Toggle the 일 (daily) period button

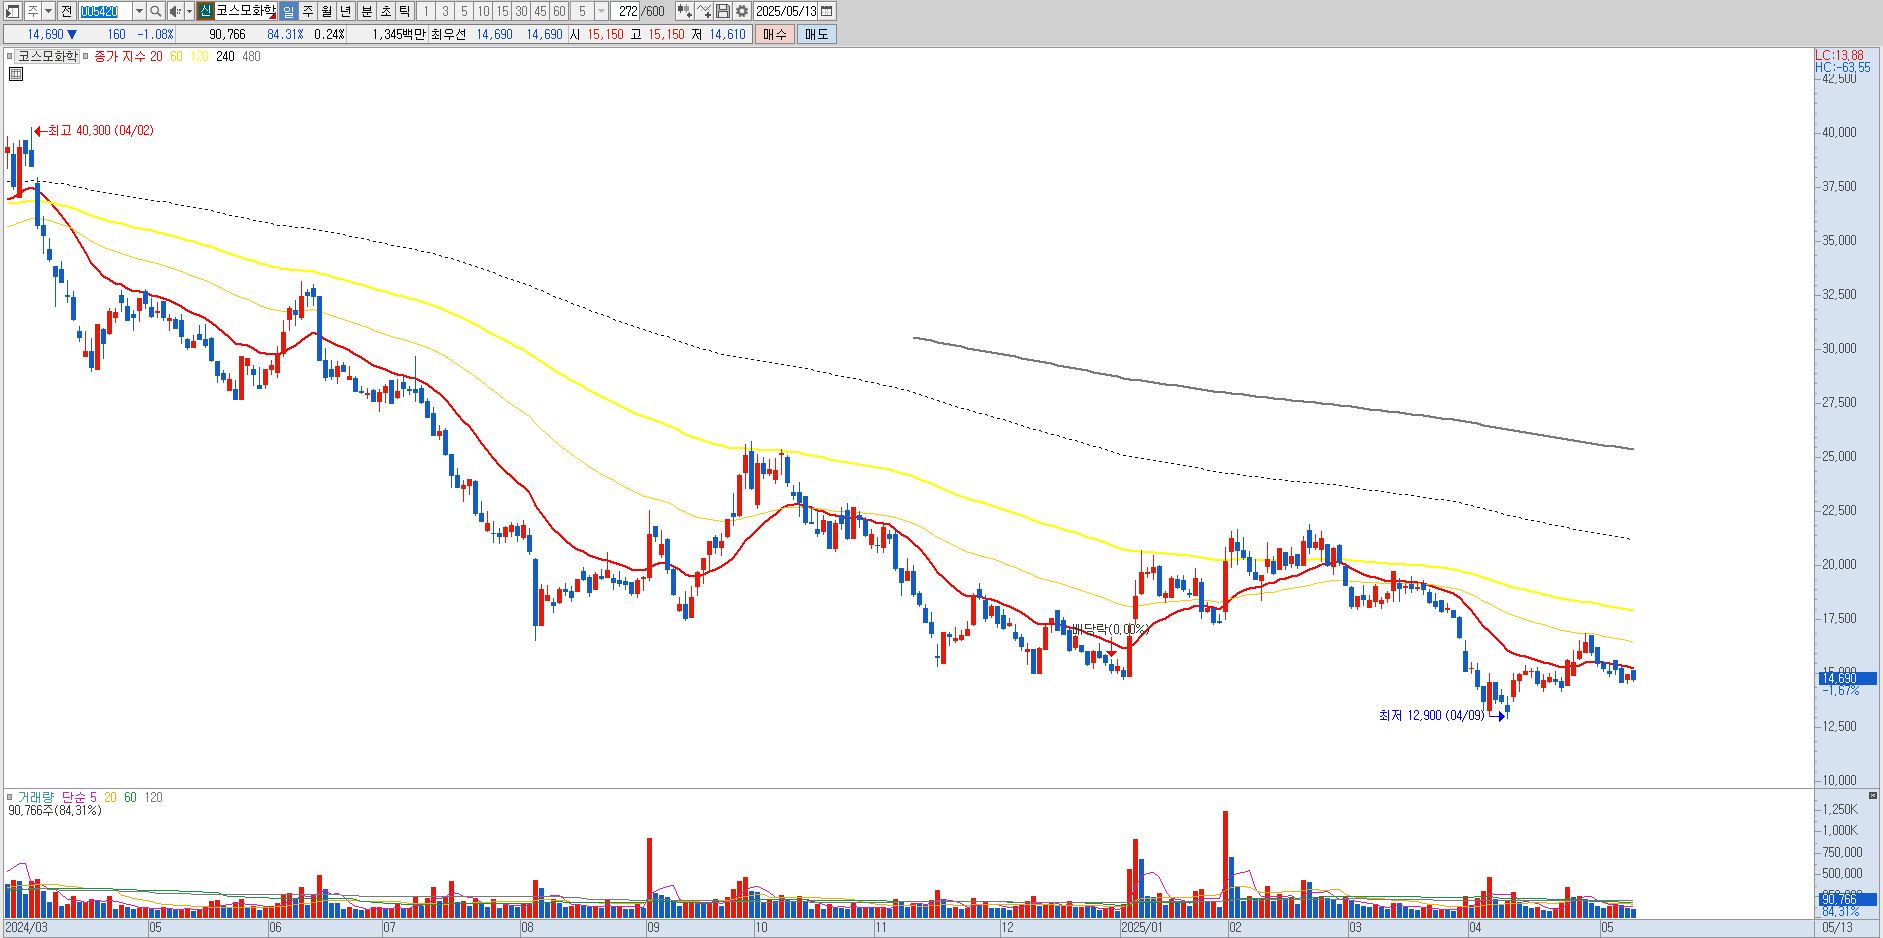[288, 11]
